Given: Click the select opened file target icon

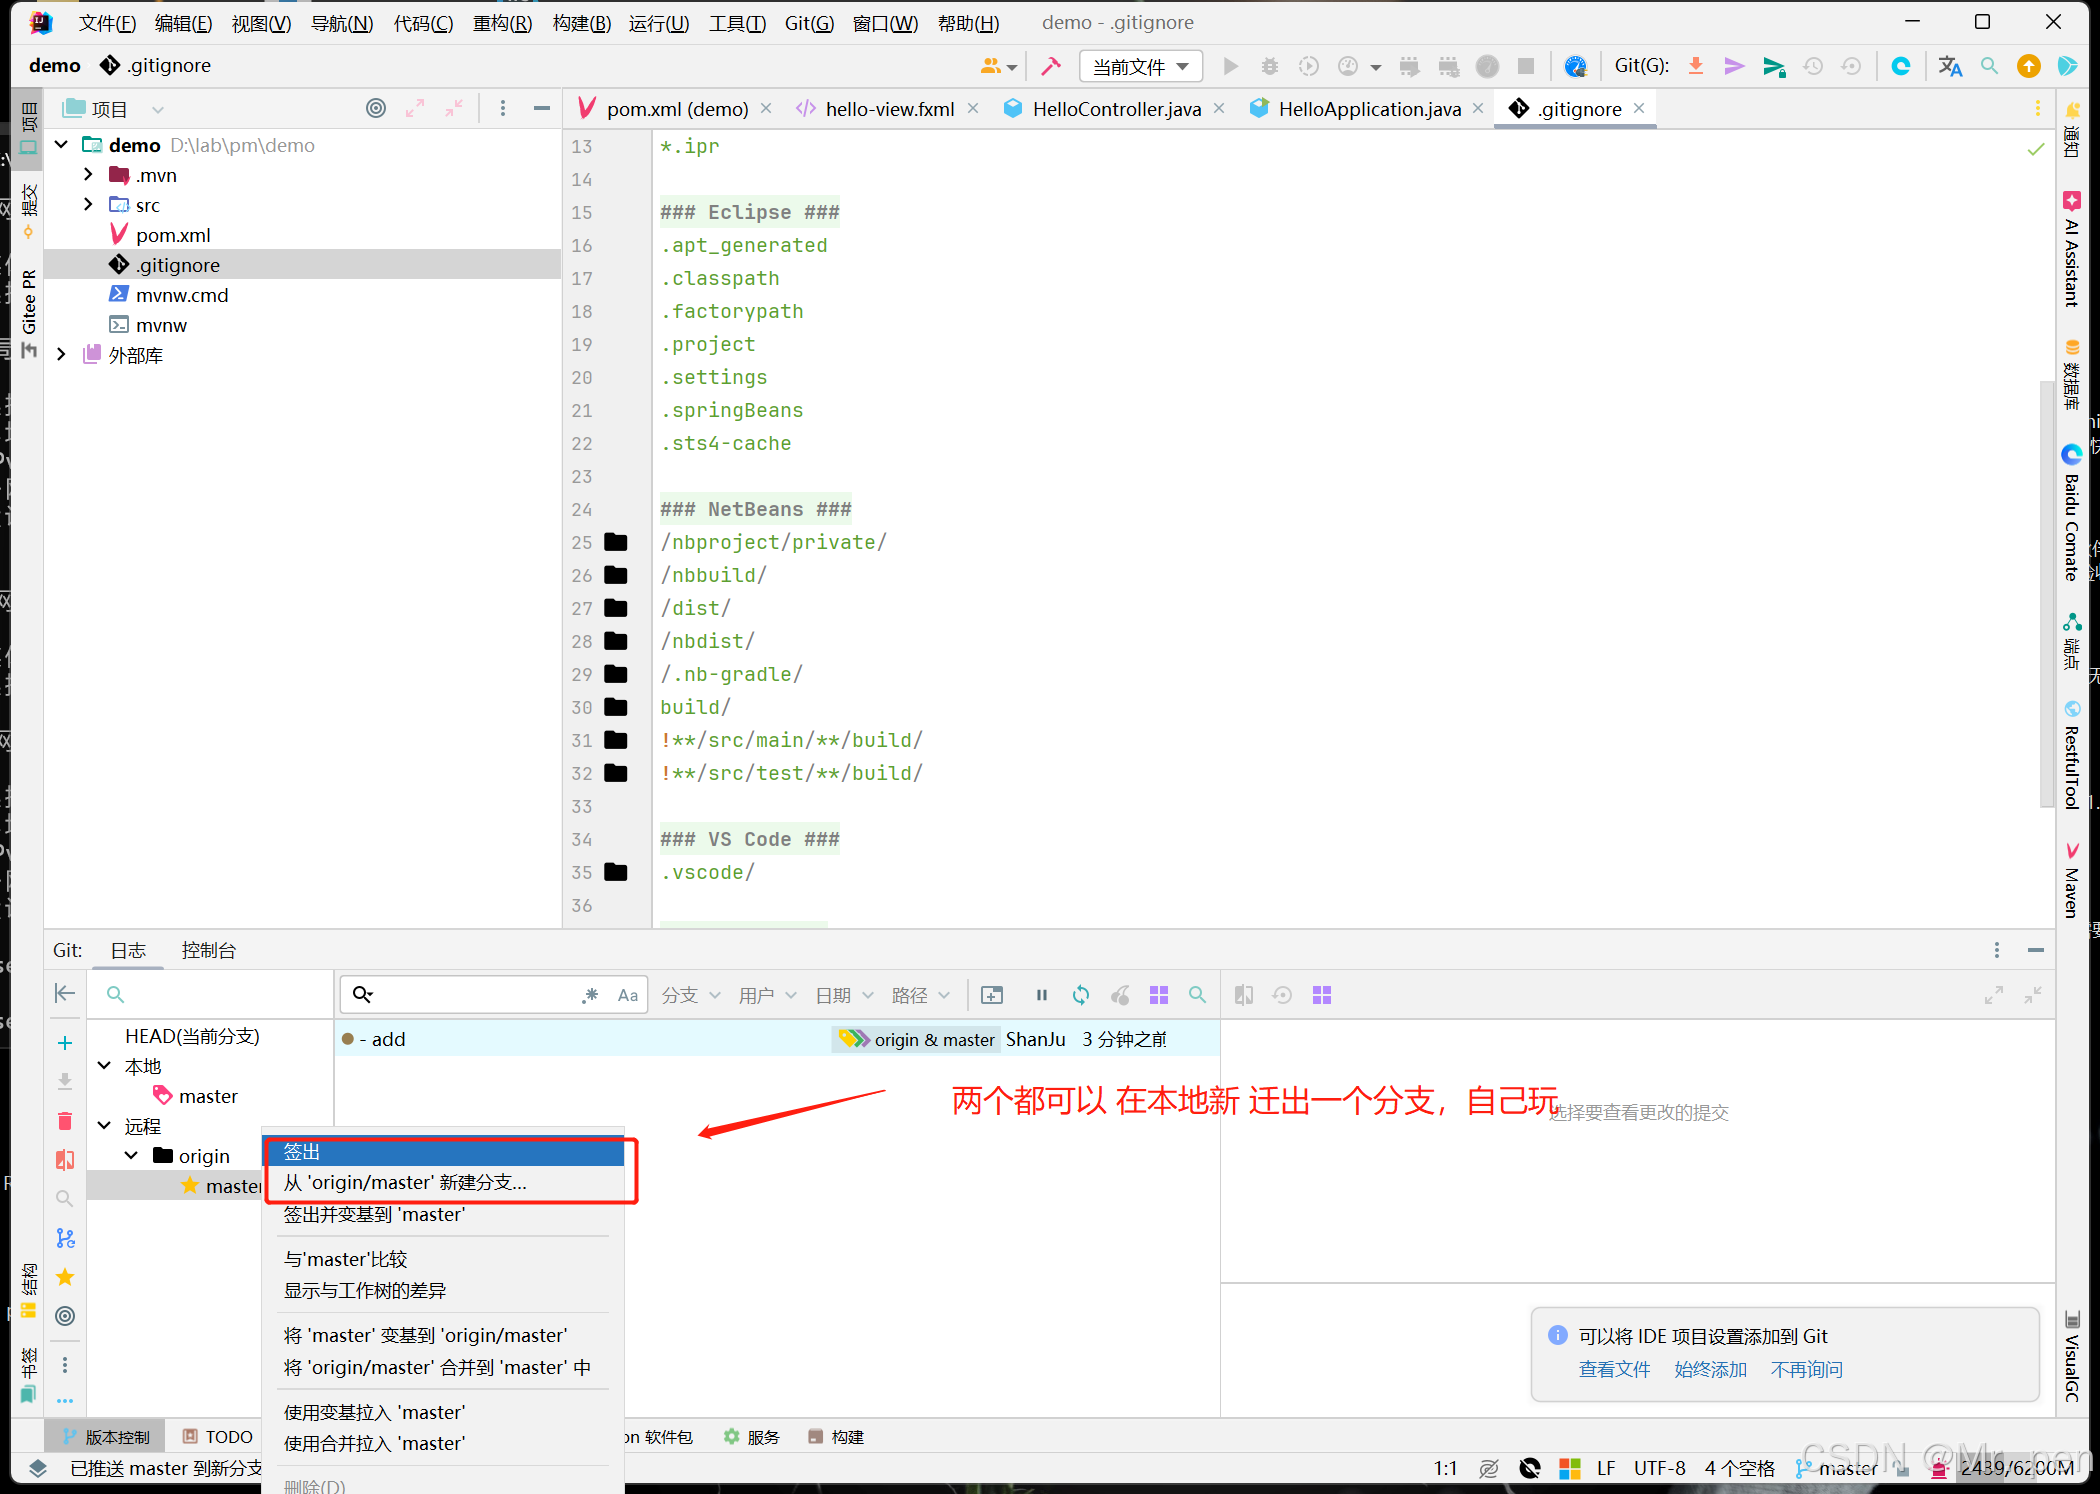Looking at the screenshot, I should [x=376, y=108].
